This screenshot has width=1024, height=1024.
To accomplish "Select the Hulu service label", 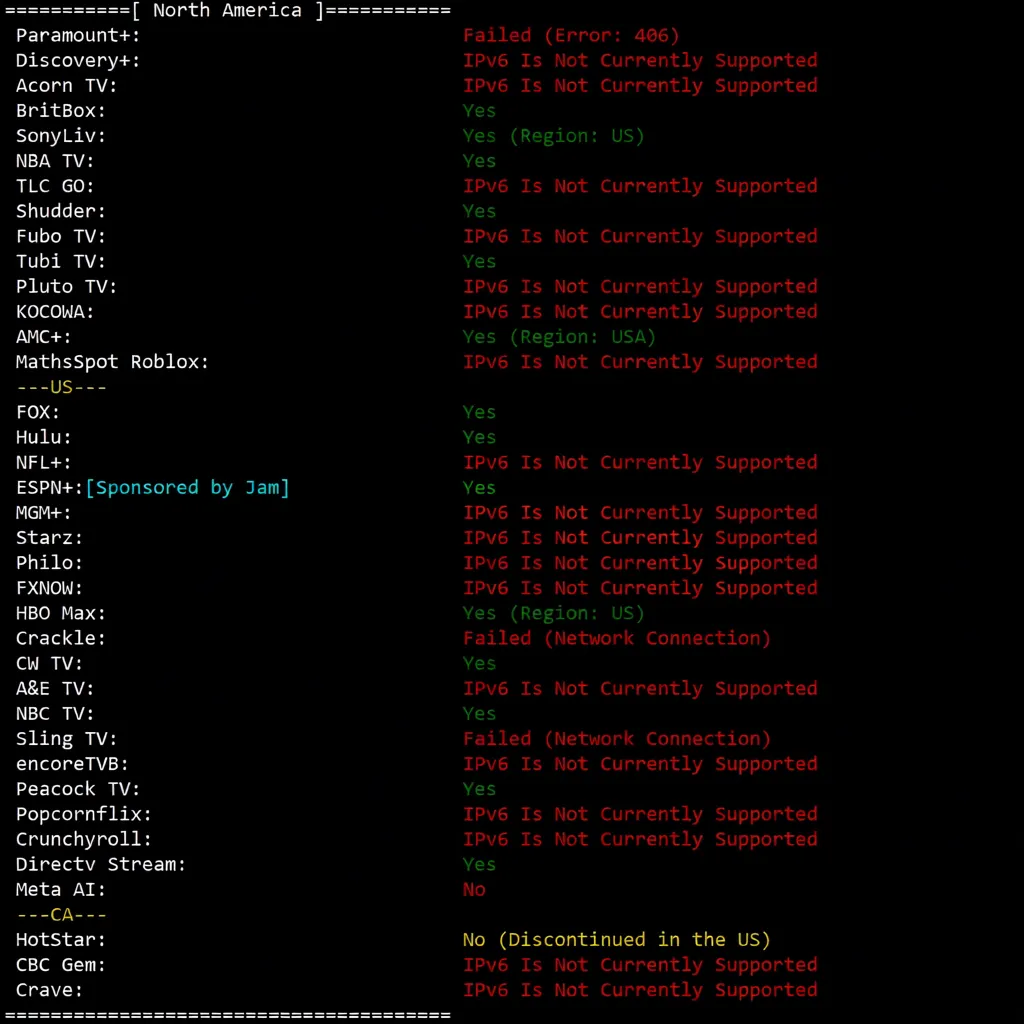I will pos(44,438).
